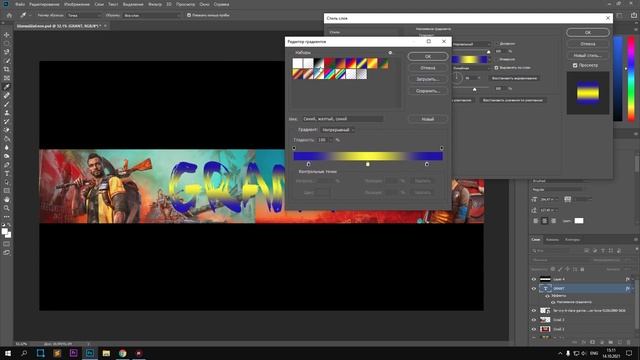
Task: Select the middle yellow color stop
Action: click(x=368, y=164)
